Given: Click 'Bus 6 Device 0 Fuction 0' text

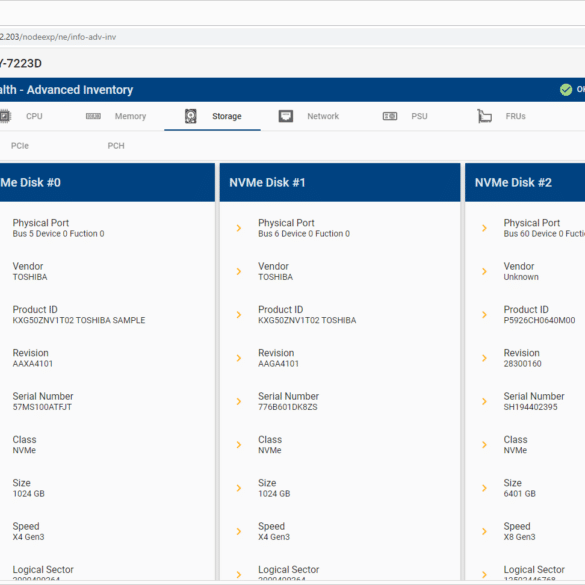Looking at the screenshot, I should [x=304, y=234].
